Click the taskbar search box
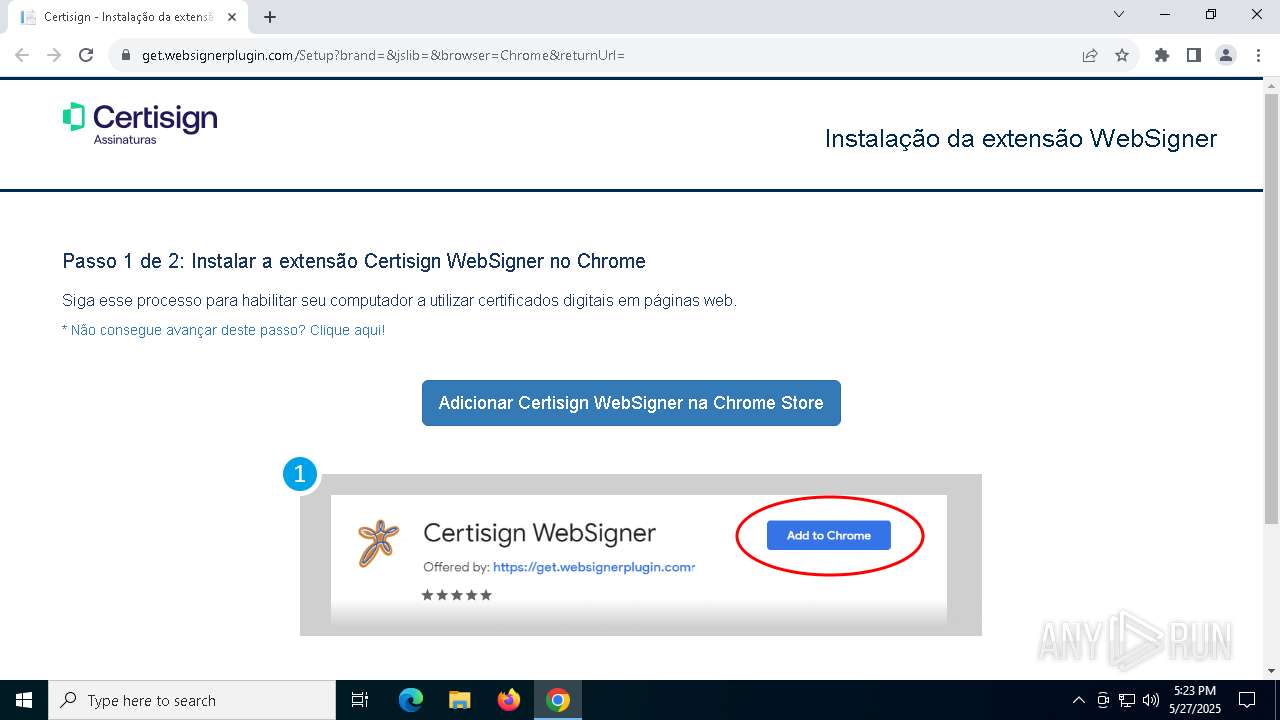Image resolution: width=1280 pixels, height=720 pixels. pyautogui.click(x=192, y=700)
